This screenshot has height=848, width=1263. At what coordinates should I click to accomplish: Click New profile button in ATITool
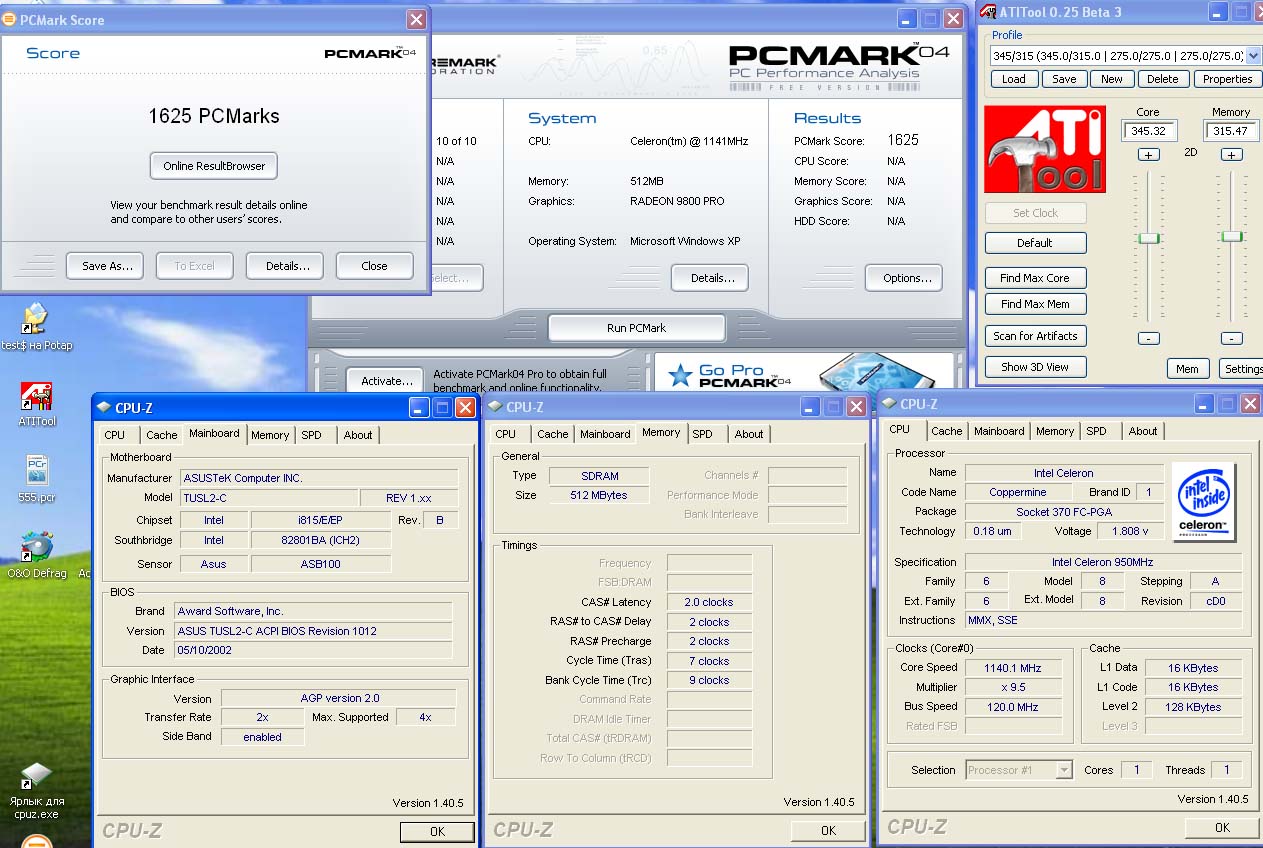(1112, 79)
